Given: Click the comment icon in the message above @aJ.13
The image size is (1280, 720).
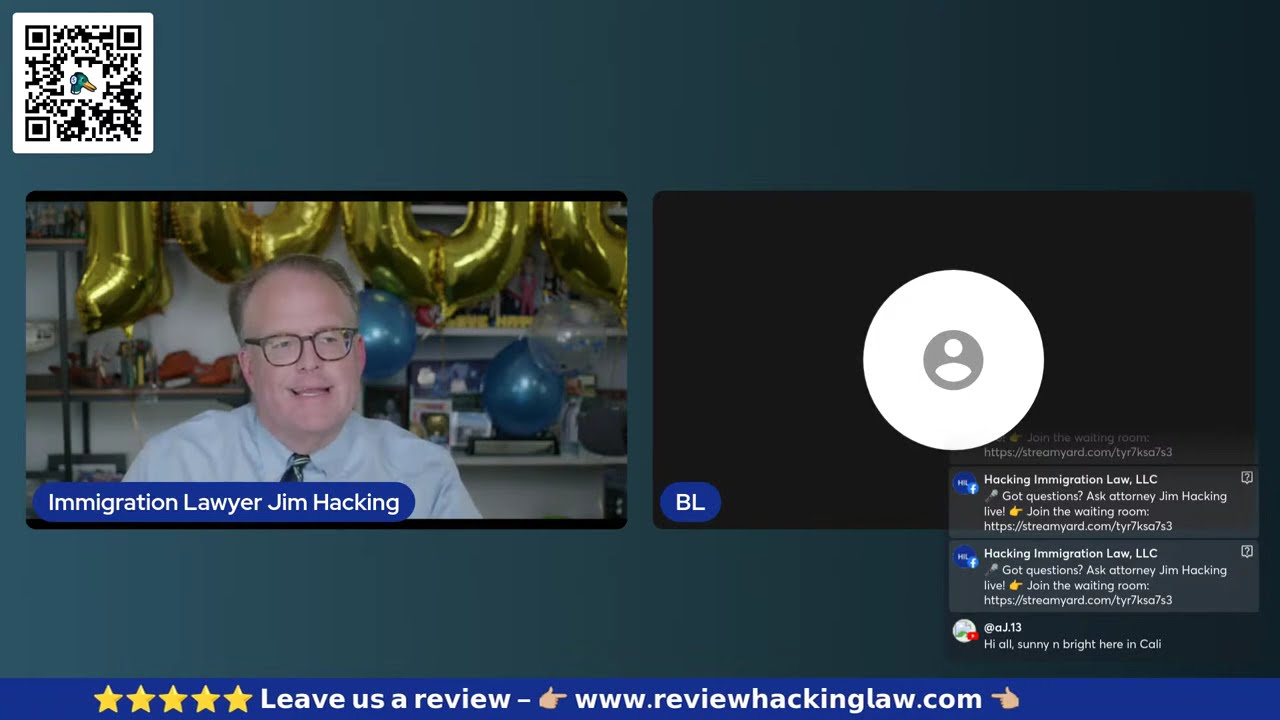Looking at the screenshot, I should point(1247,551).
